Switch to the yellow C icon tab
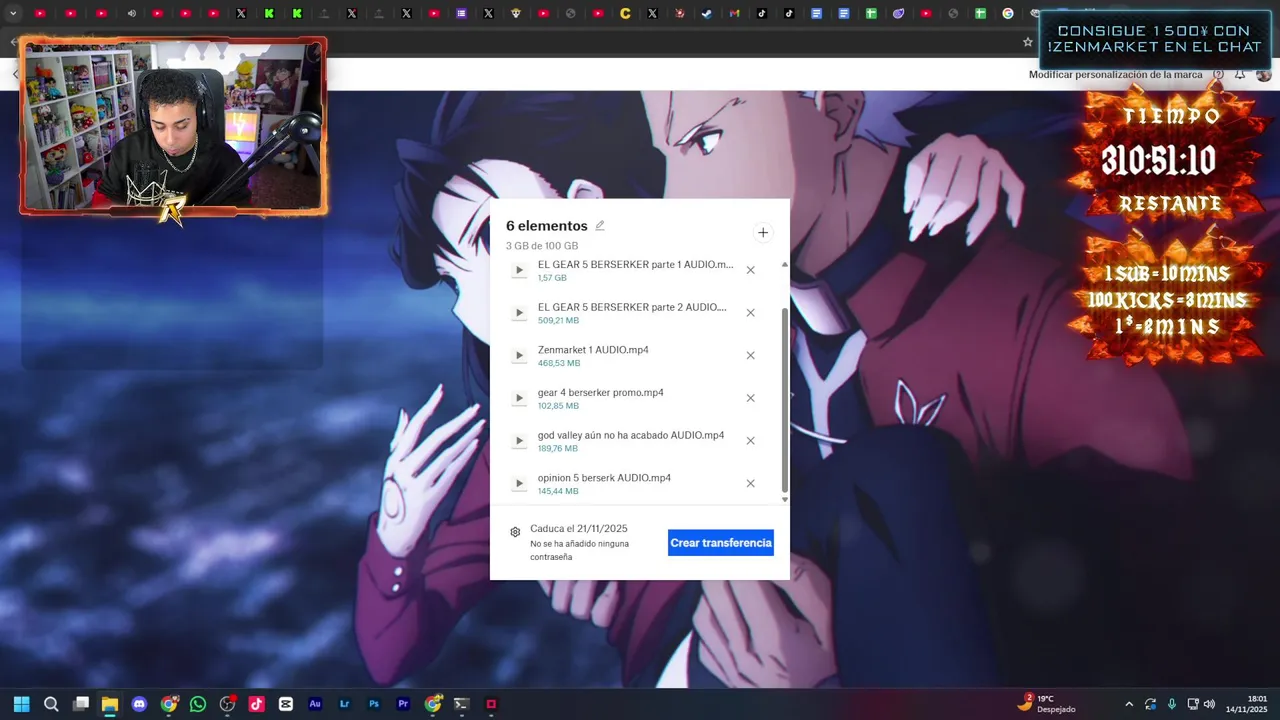The image size is (1280, 720). tap(625, 13)
